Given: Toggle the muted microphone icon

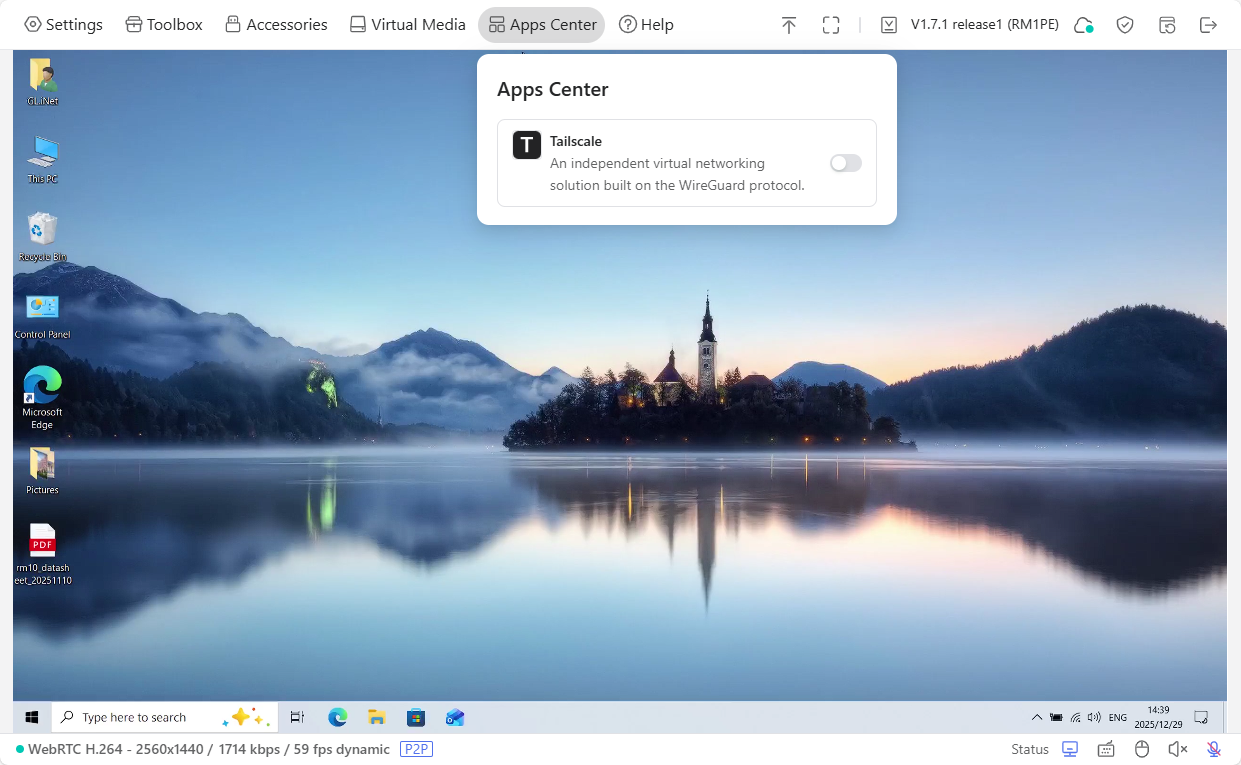Looking at the screenshot, I should (x=1214, y=749).
